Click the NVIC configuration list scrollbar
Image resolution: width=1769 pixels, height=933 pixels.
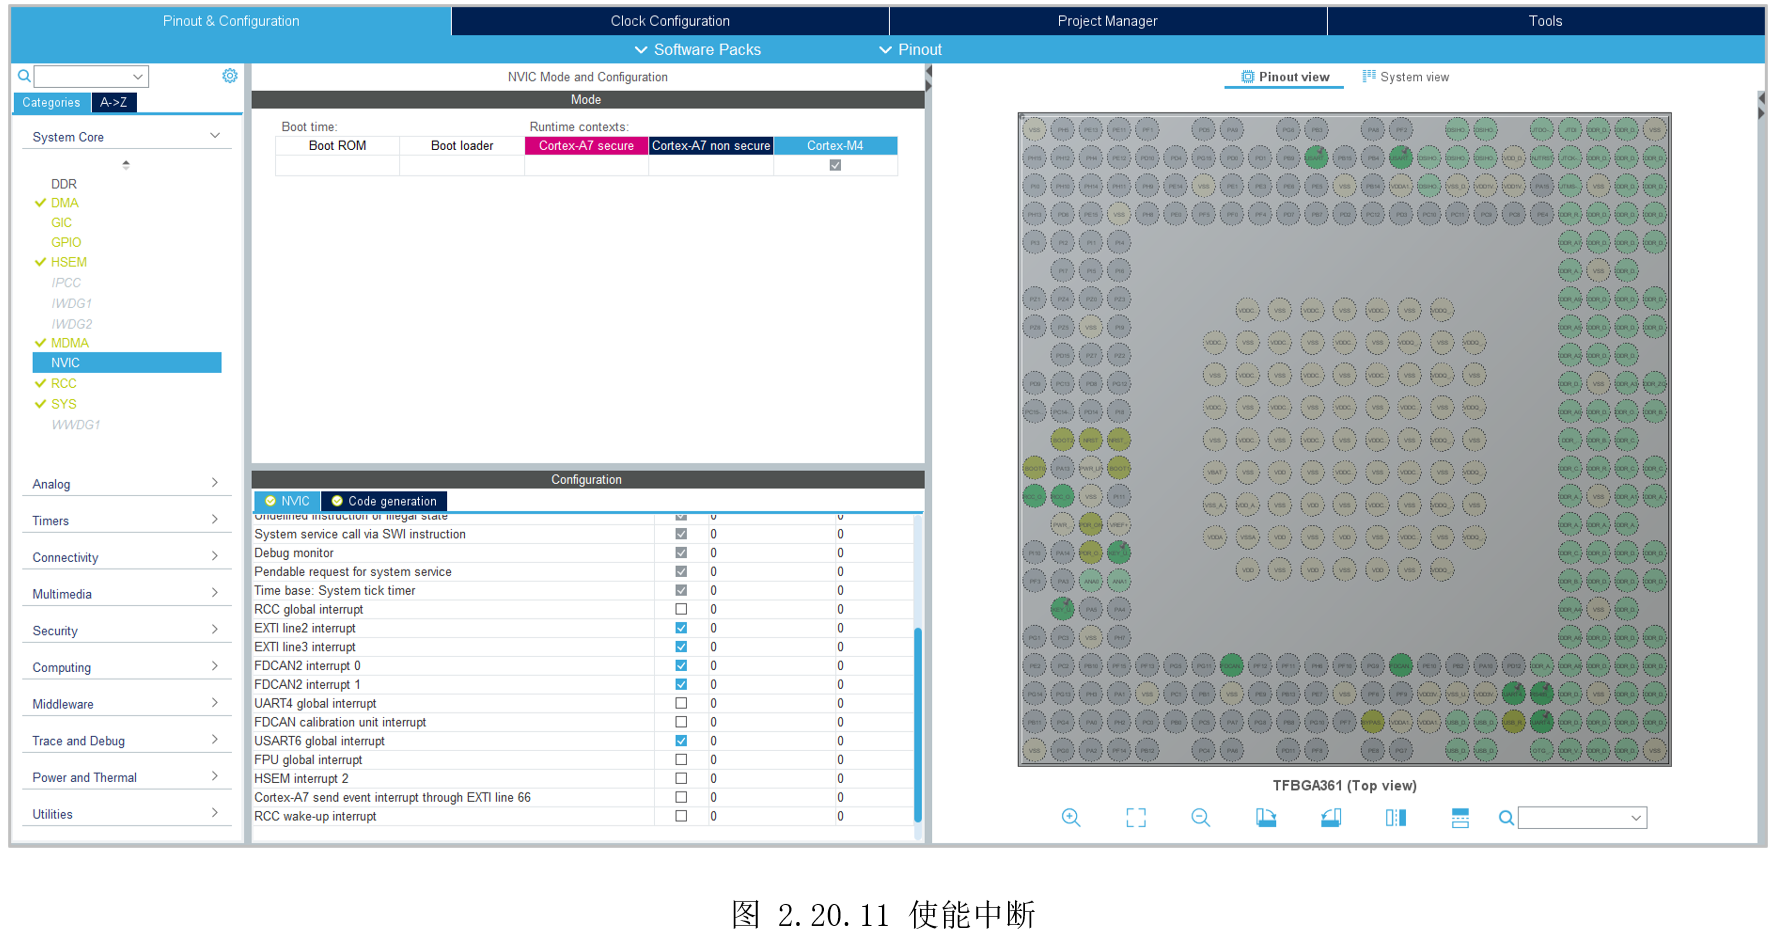(918, 720)
